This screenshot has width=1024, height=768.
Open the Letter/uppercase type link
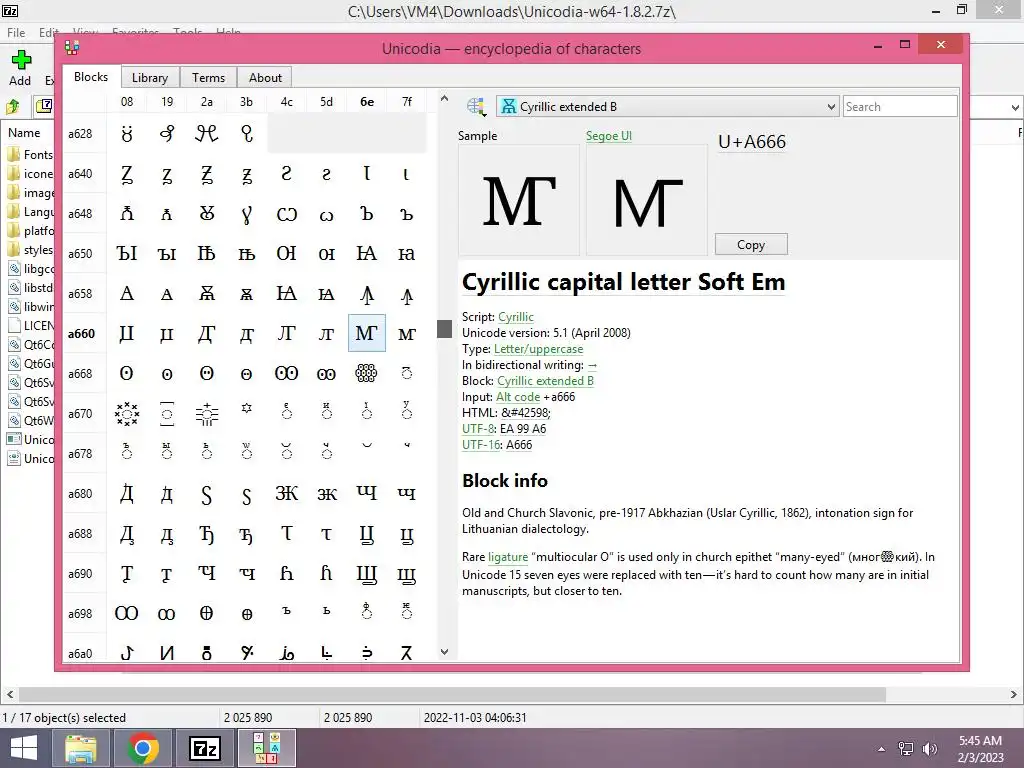click(538, 349)
